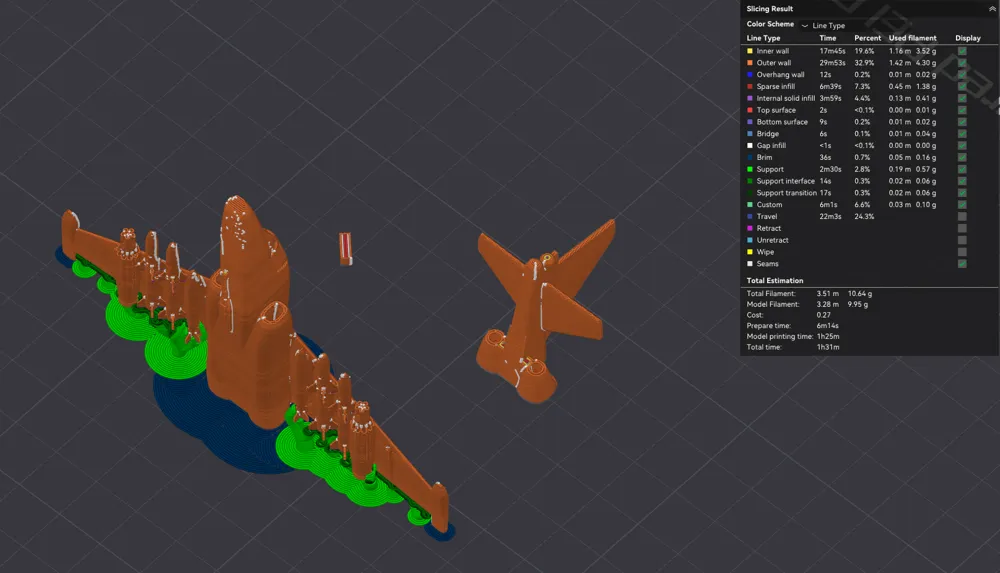Click the 'Used filament' column header
1000x573 pixels.
pos(913,38)
